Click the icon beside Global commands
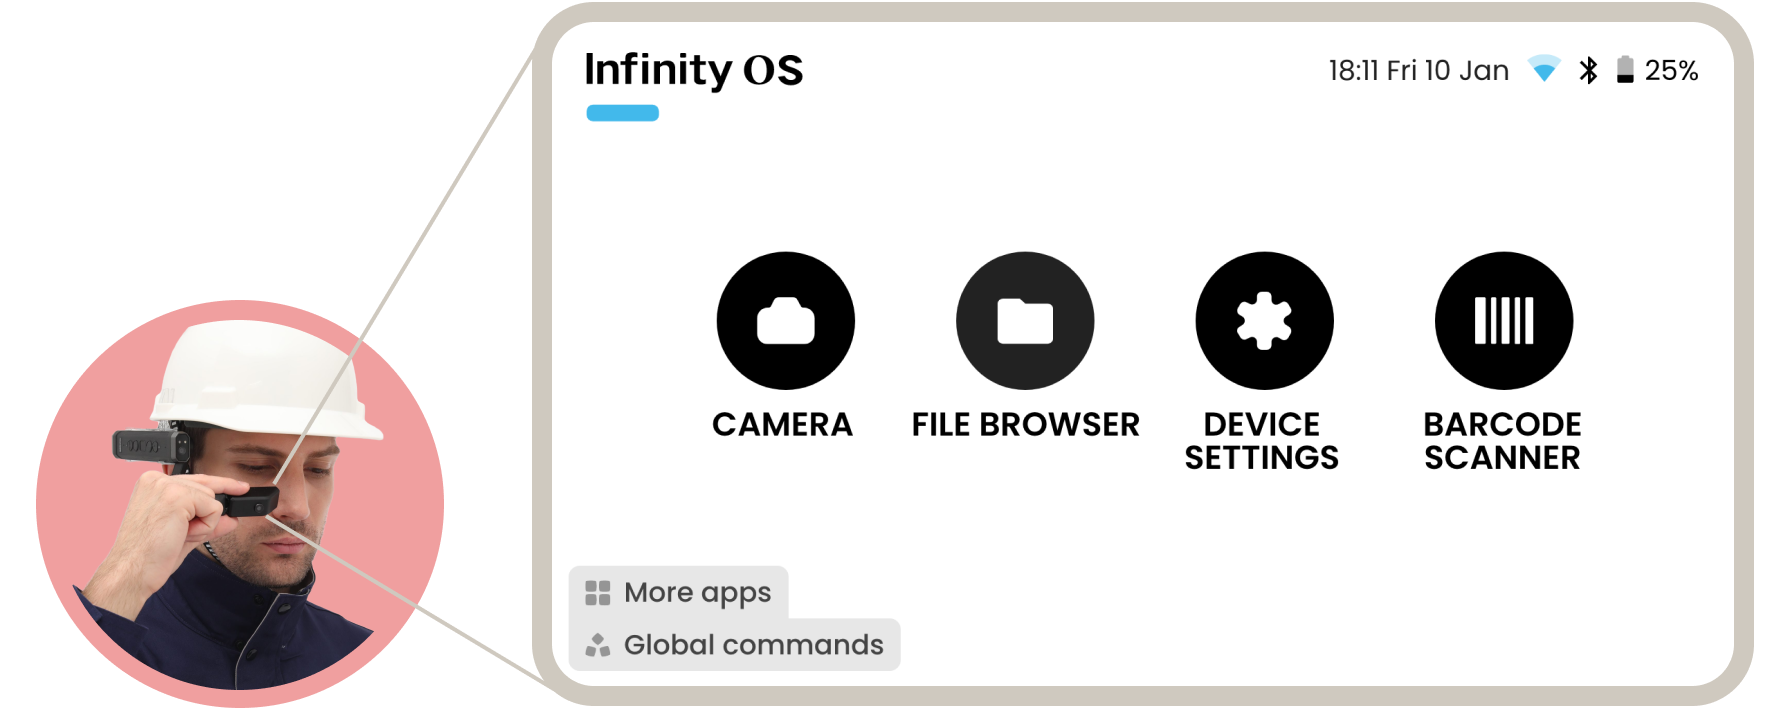The image size is (1770, 708). pyautogui.click(x=597, y=645)
